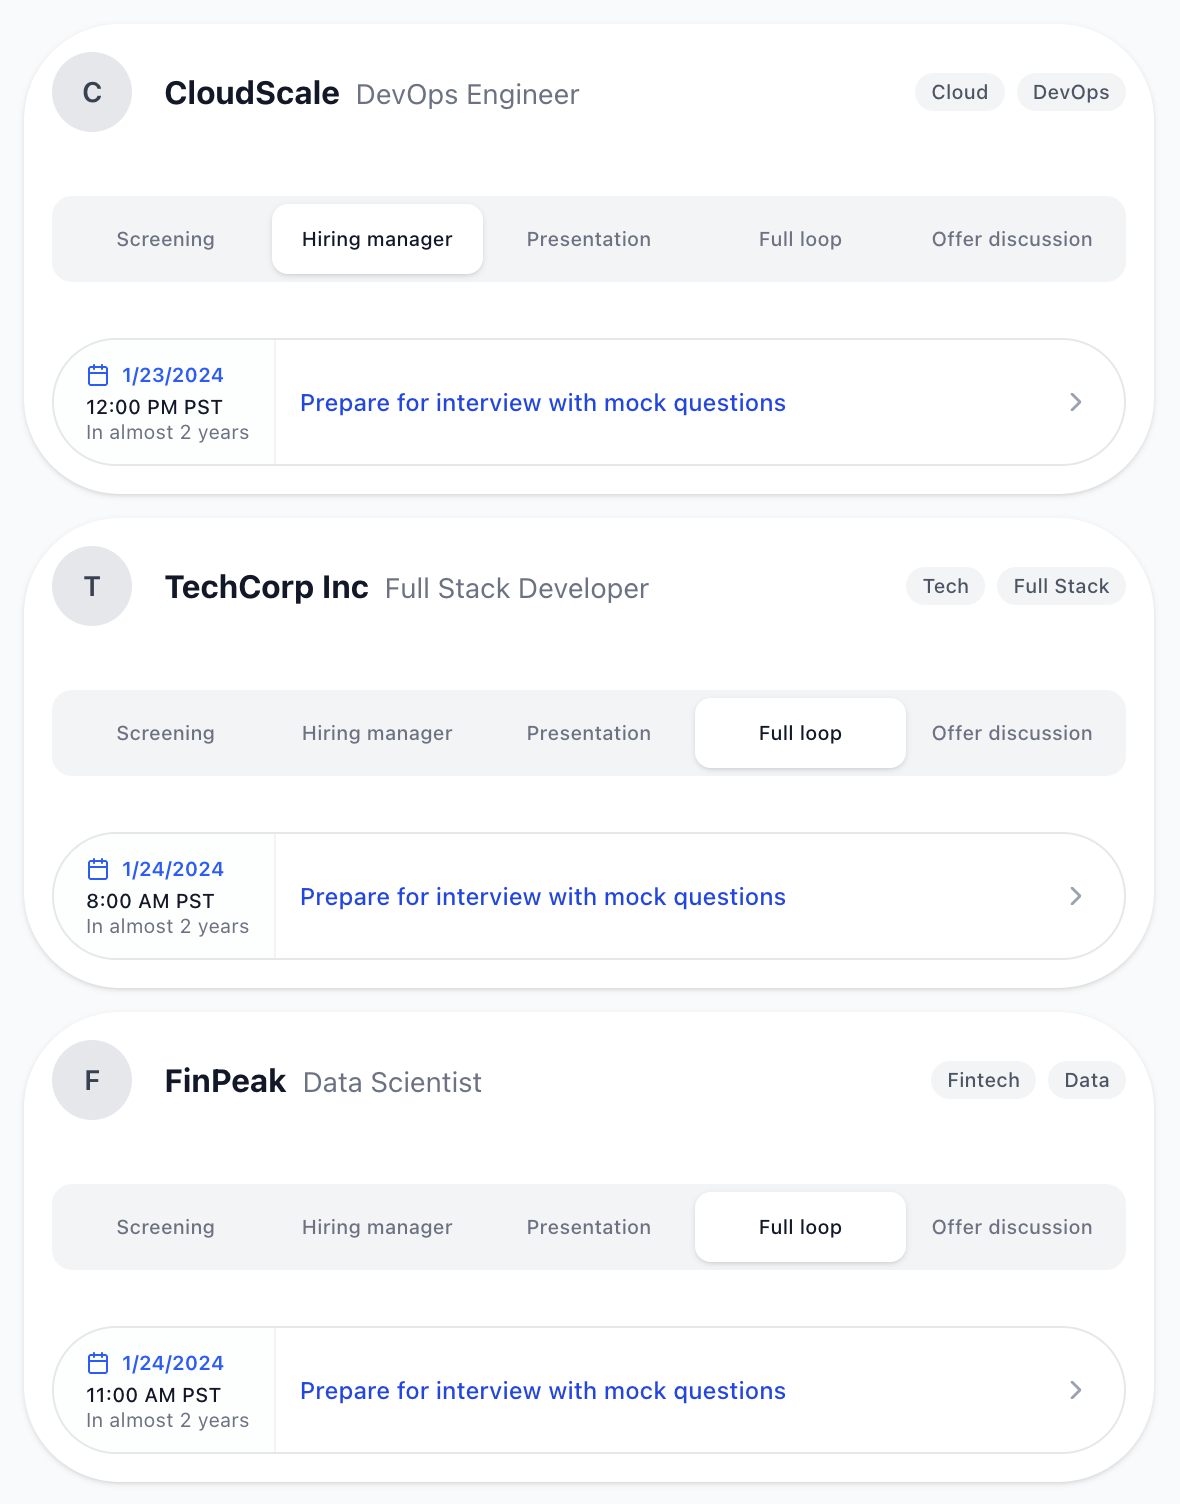This screenshot has height=1504, width=1180.
Task: Expand TechCorp mock questions chevron
Action: click(1076, 896)
